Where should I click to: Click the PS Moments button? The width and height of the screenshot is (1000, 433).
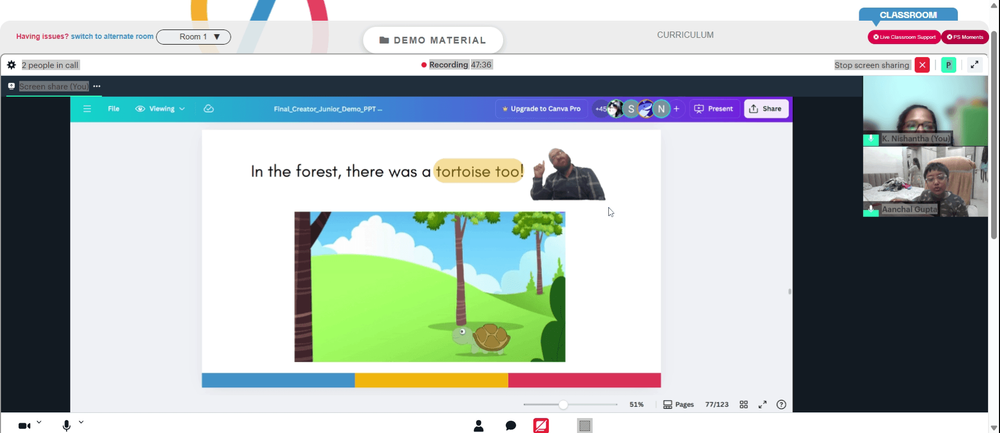965,37
